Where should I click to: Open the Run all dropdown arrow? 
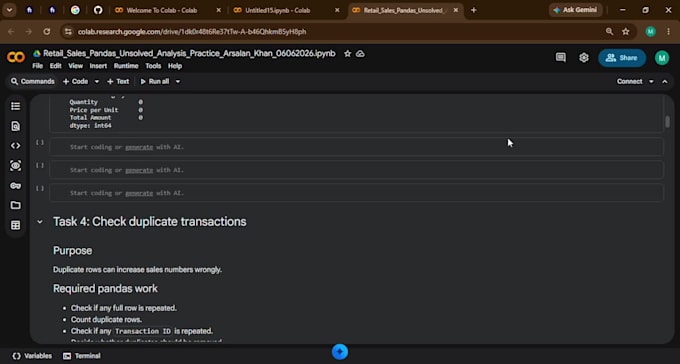pyautogui.click(x=178, y=82)
